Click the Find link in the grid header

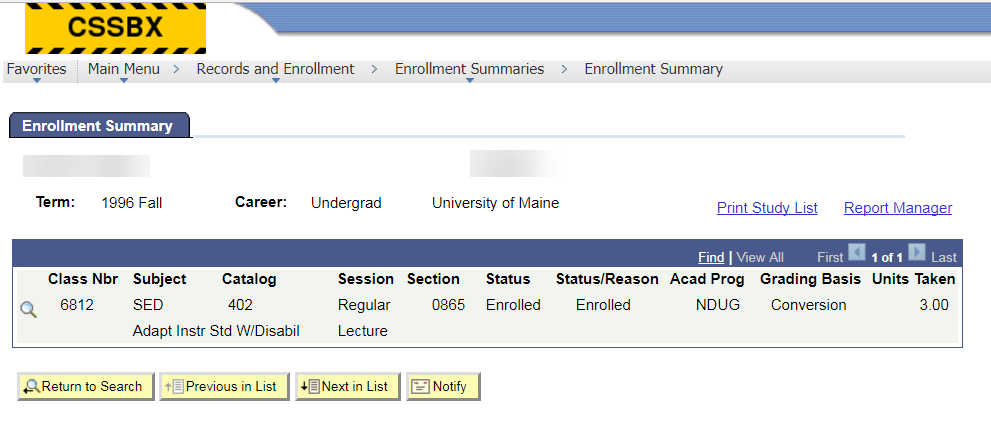click(711, 257)
